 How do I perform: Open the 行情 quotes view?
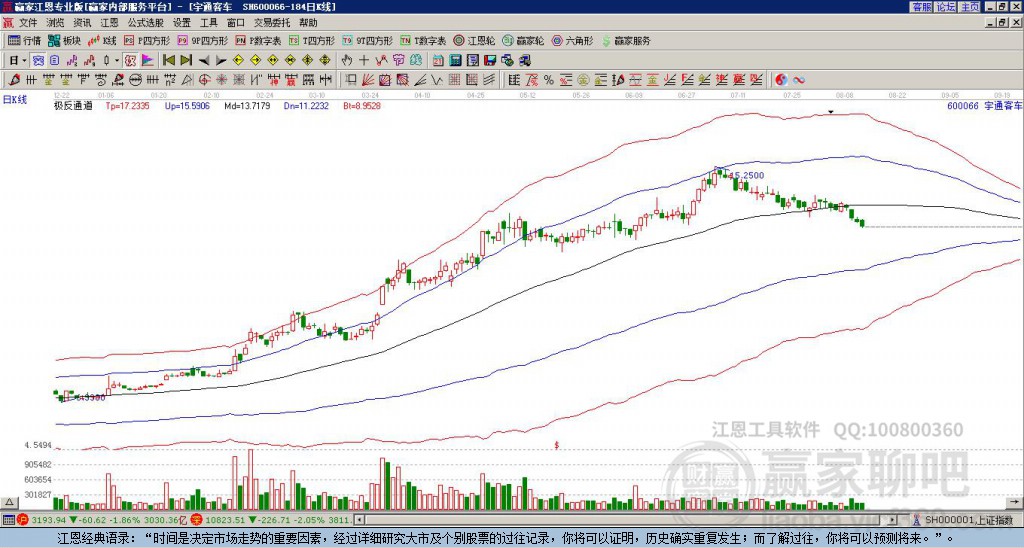[24, 40]
